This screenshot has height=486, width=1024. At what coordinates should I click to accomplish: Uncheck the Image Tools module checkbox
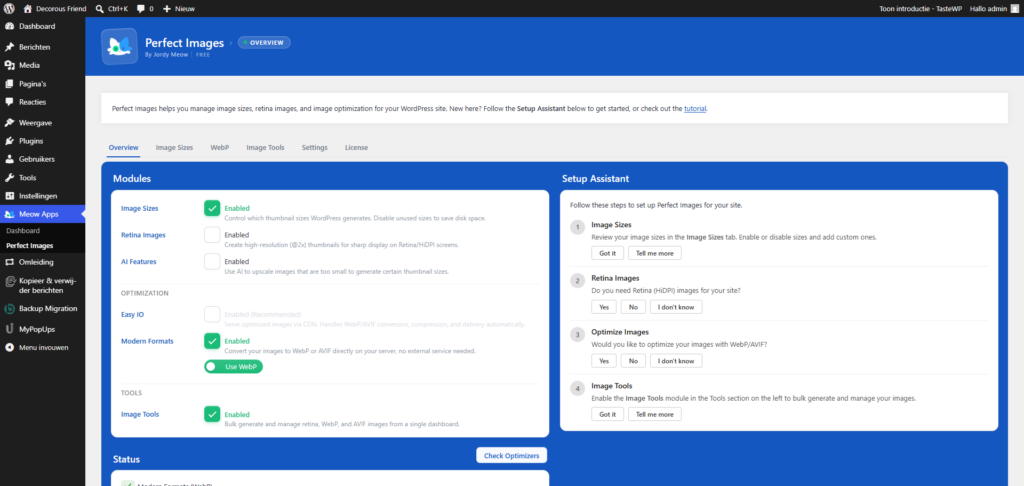point(212,415)
